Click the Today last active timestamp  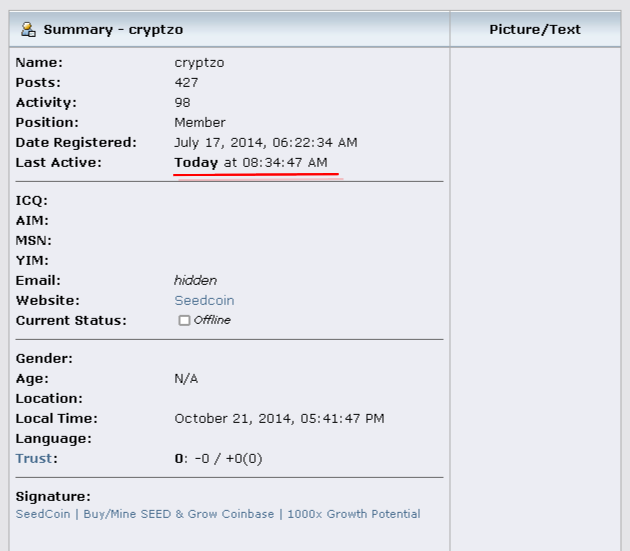pyautogui.click(x=251, y=162)
